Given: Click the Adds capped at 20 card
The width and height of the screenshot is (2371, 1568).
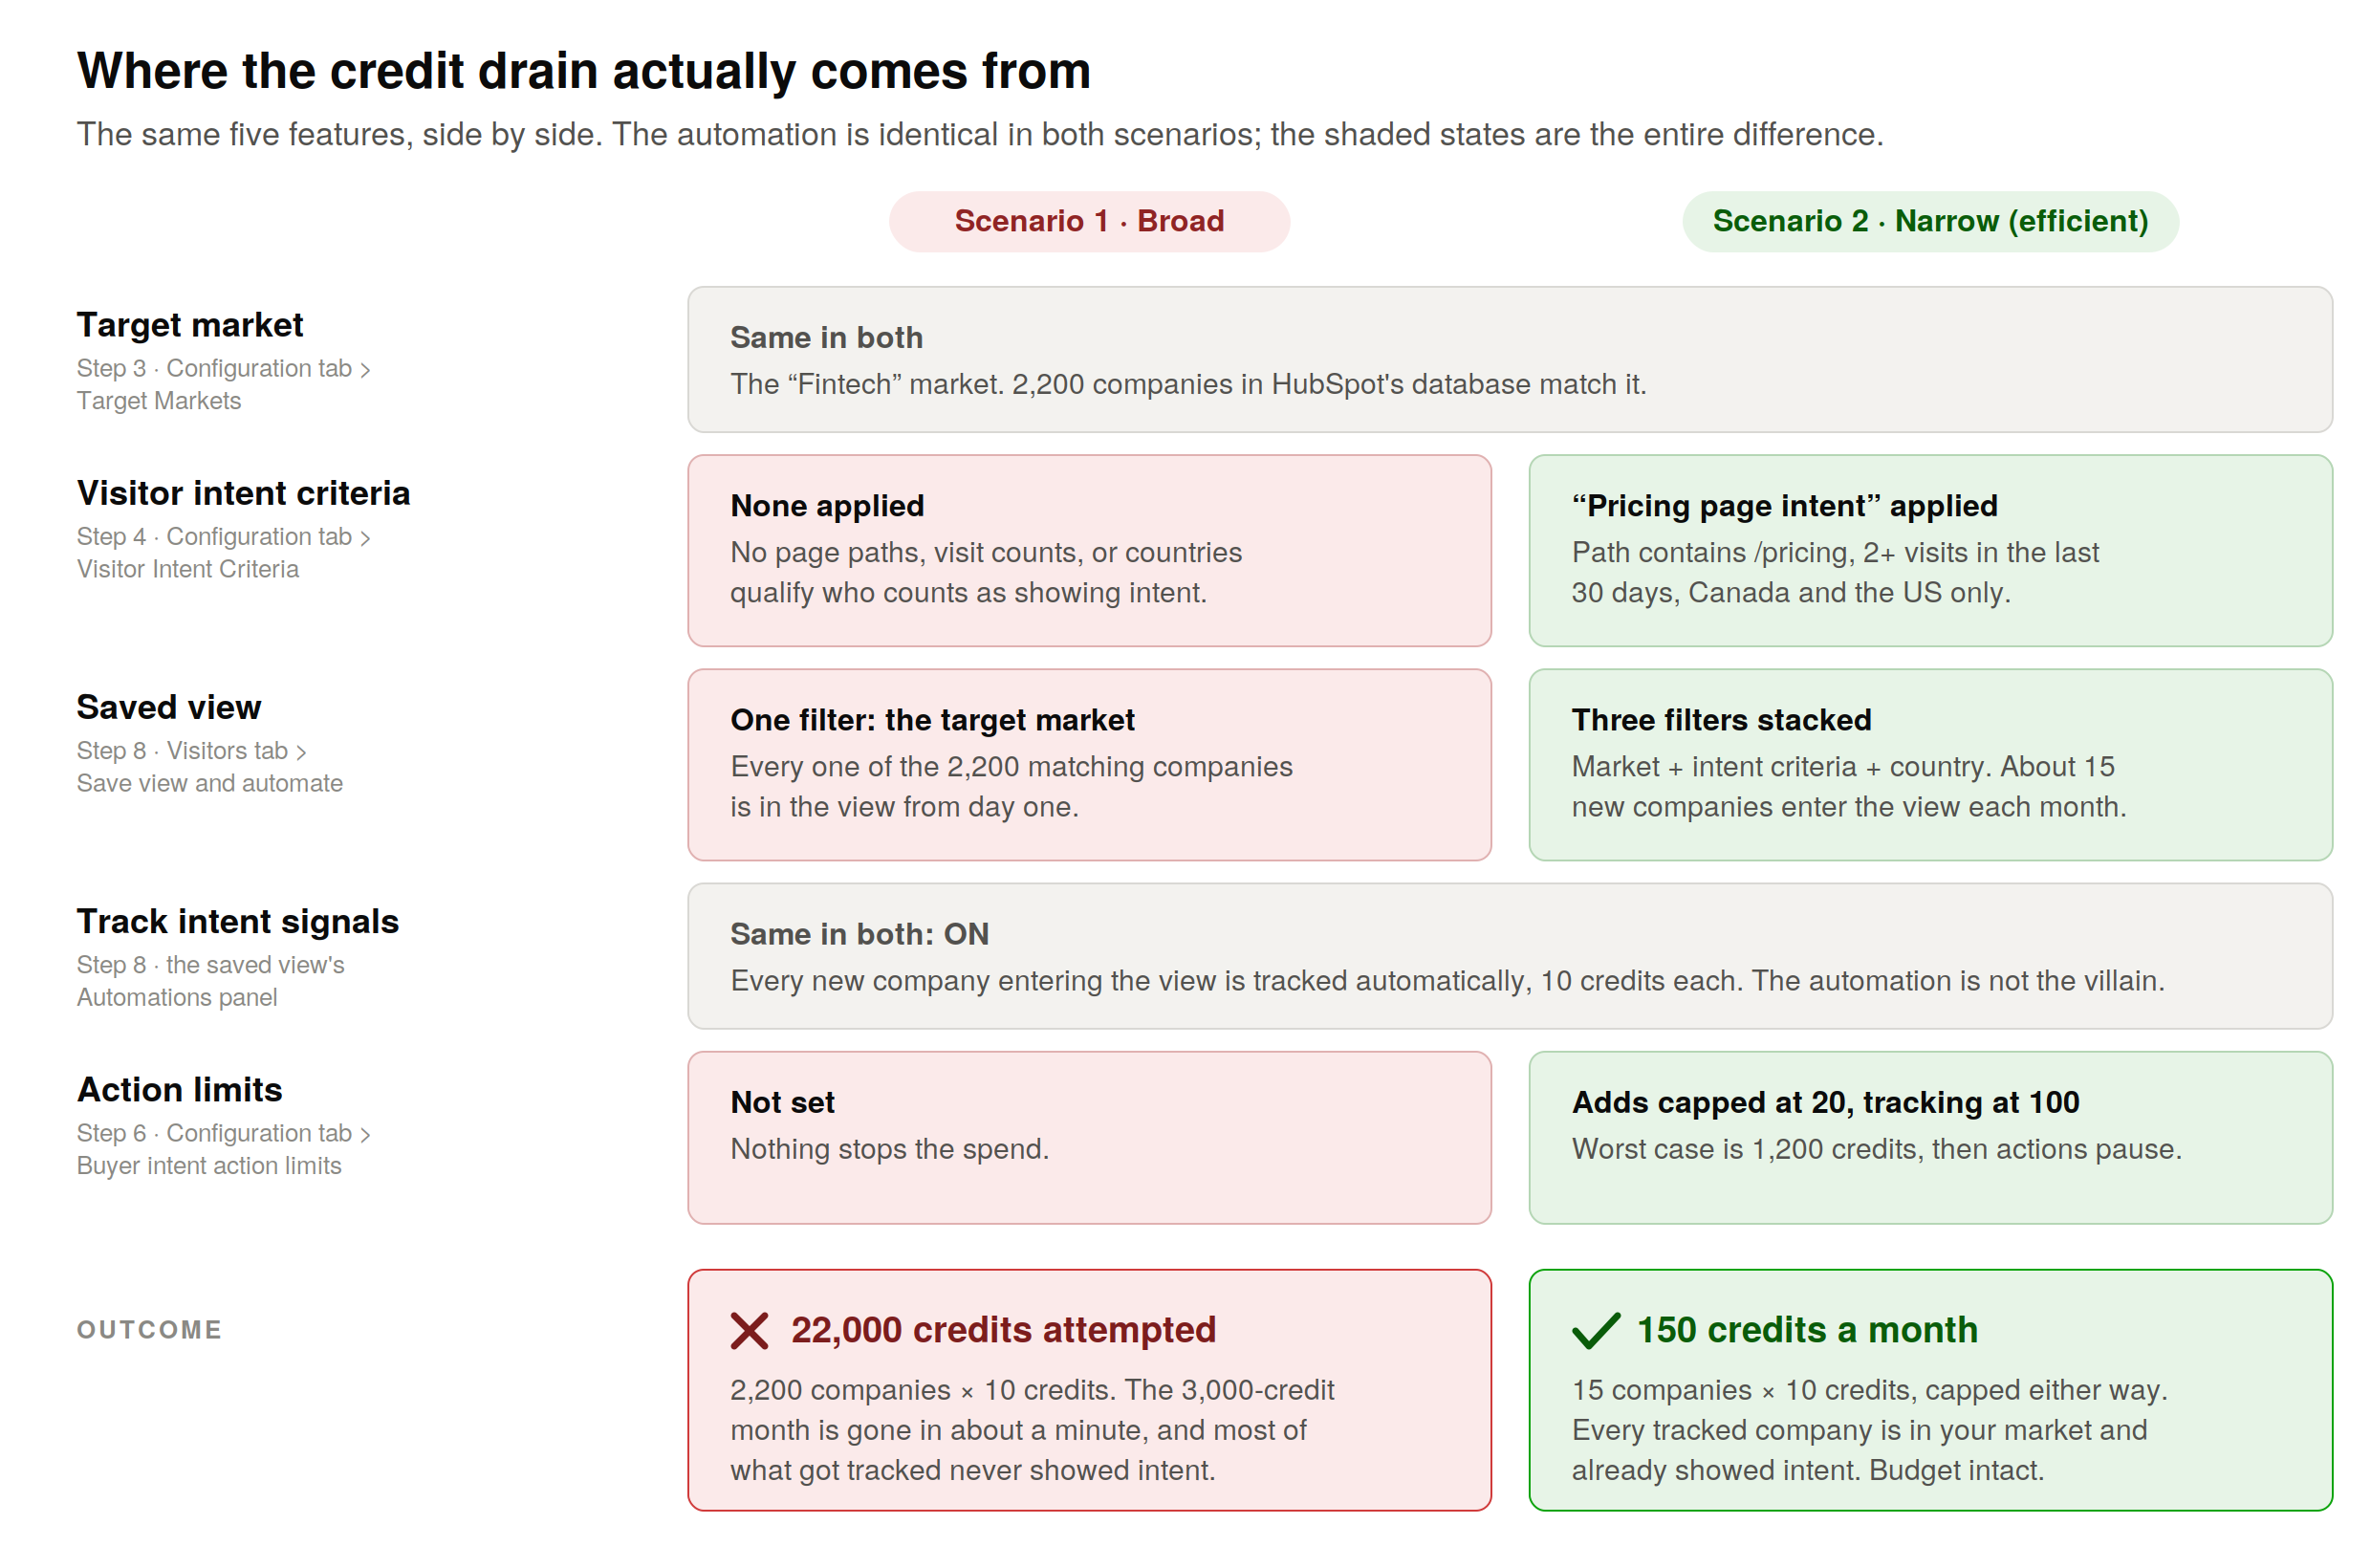Looking at the screenshot, I should point(1930,1138).
